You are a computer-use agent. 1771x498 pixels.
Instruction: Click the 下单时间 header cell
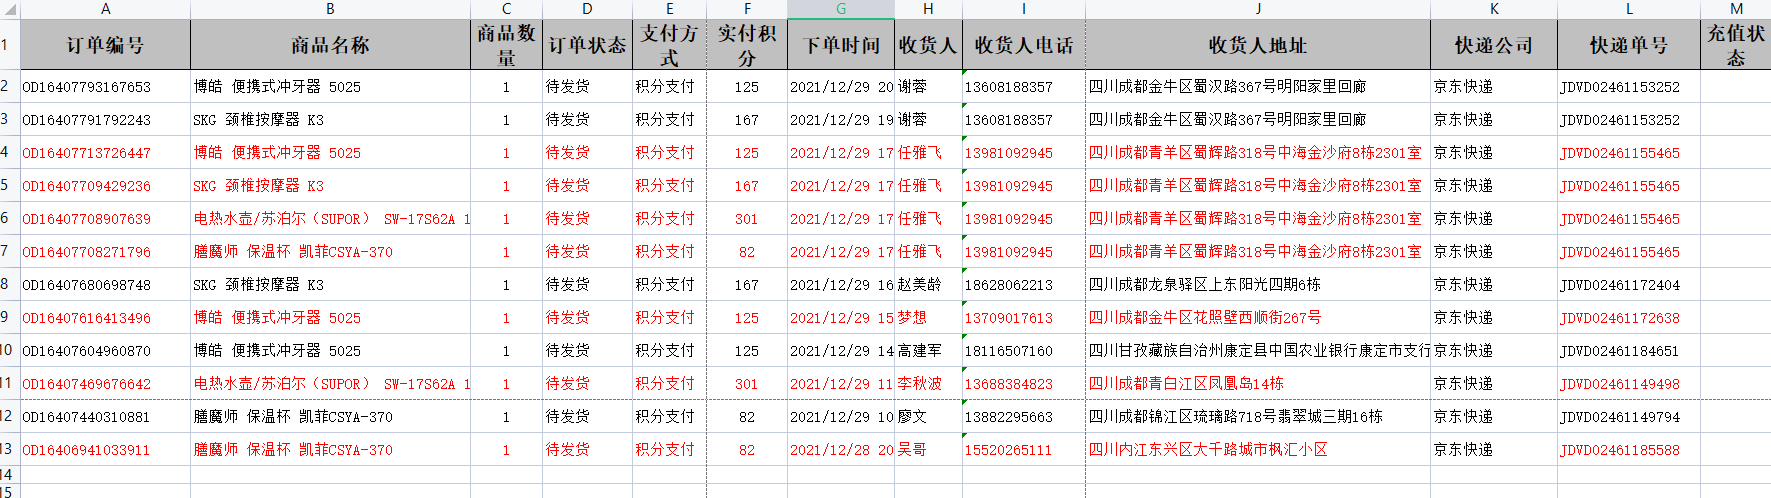tap(841, 45)
